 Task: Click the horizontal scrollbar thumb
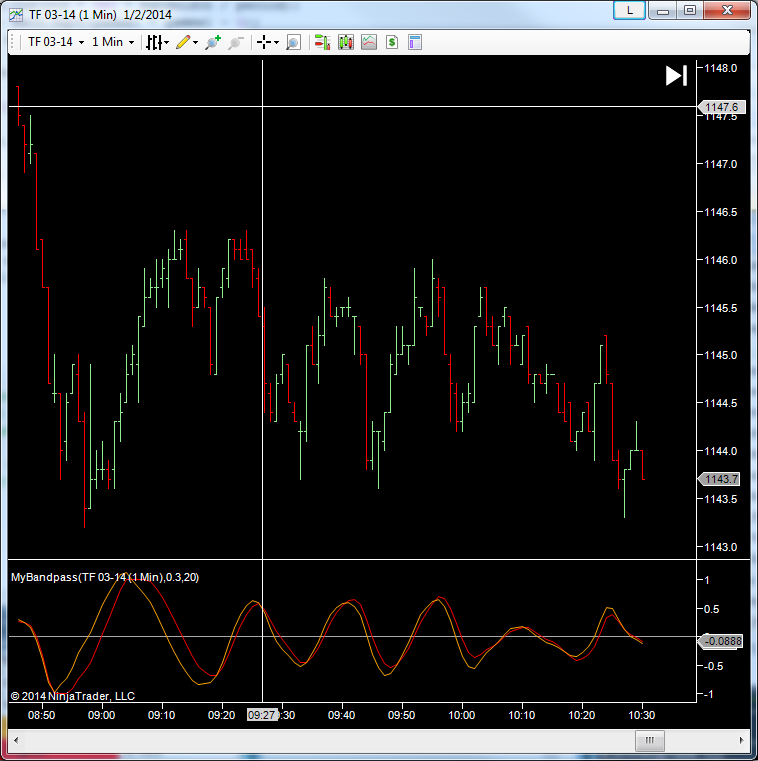click(x=649, y=740)
